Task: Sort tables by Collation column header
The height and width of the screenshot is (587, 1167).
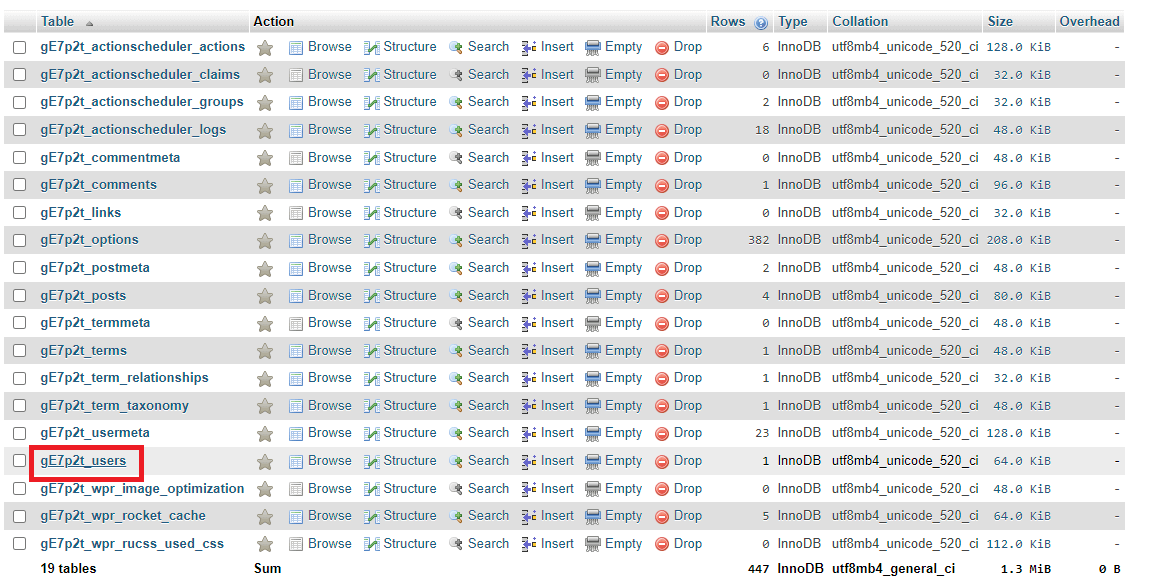Action: 860,21
